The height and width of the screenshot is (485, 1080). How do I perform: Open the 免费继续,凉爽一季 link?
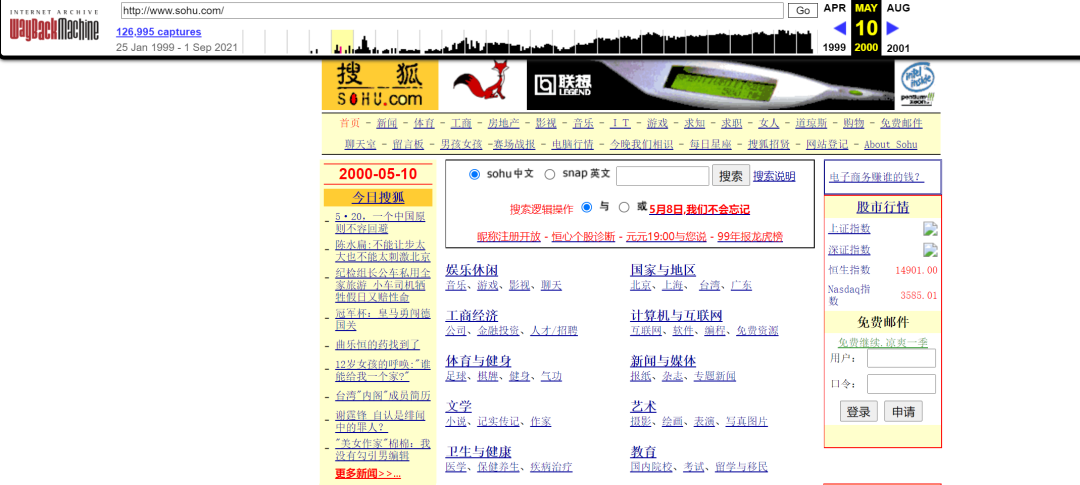(883, 342)
